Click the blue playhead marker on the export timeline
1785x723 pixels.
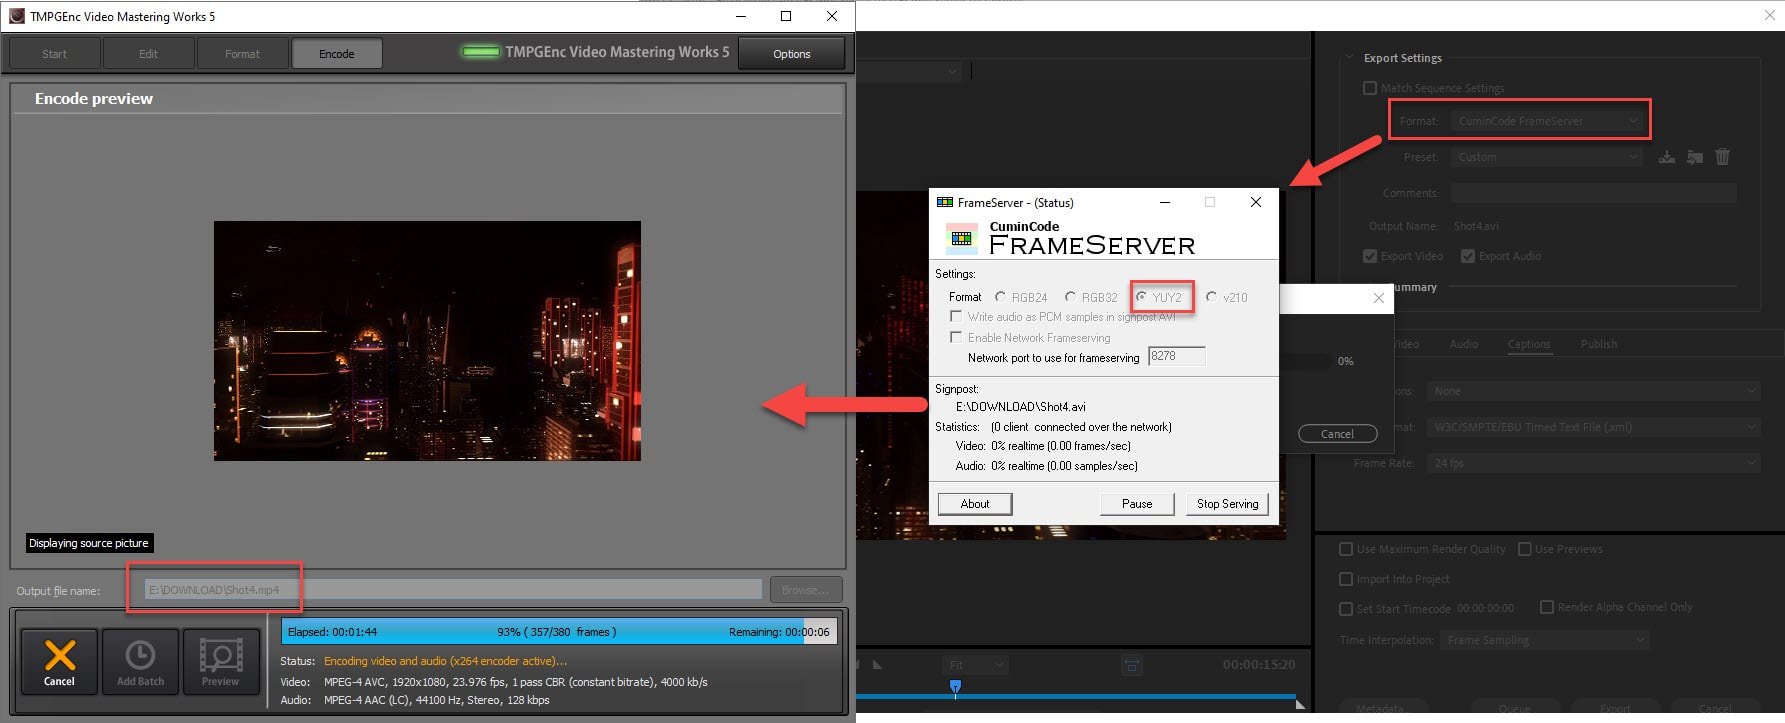click(955, 687)
